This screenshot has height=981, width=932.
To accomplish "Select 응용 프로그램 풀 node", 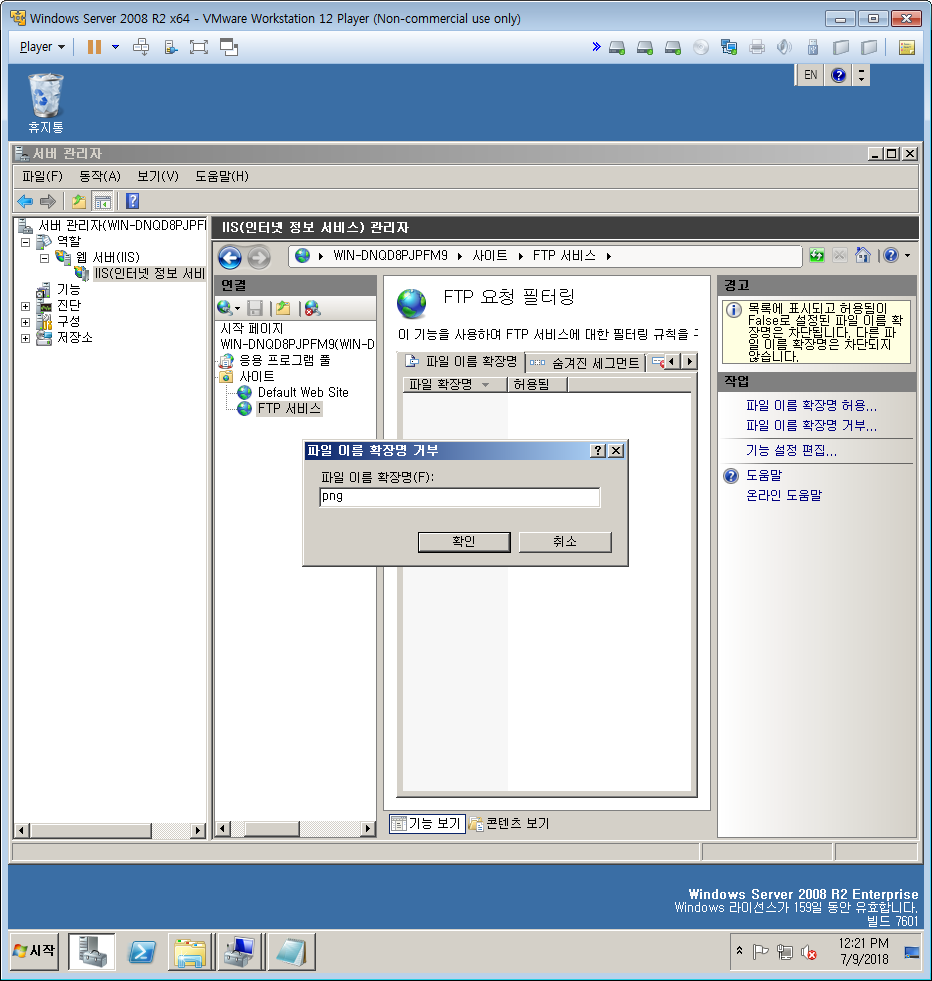I will (x=285, y=360).
